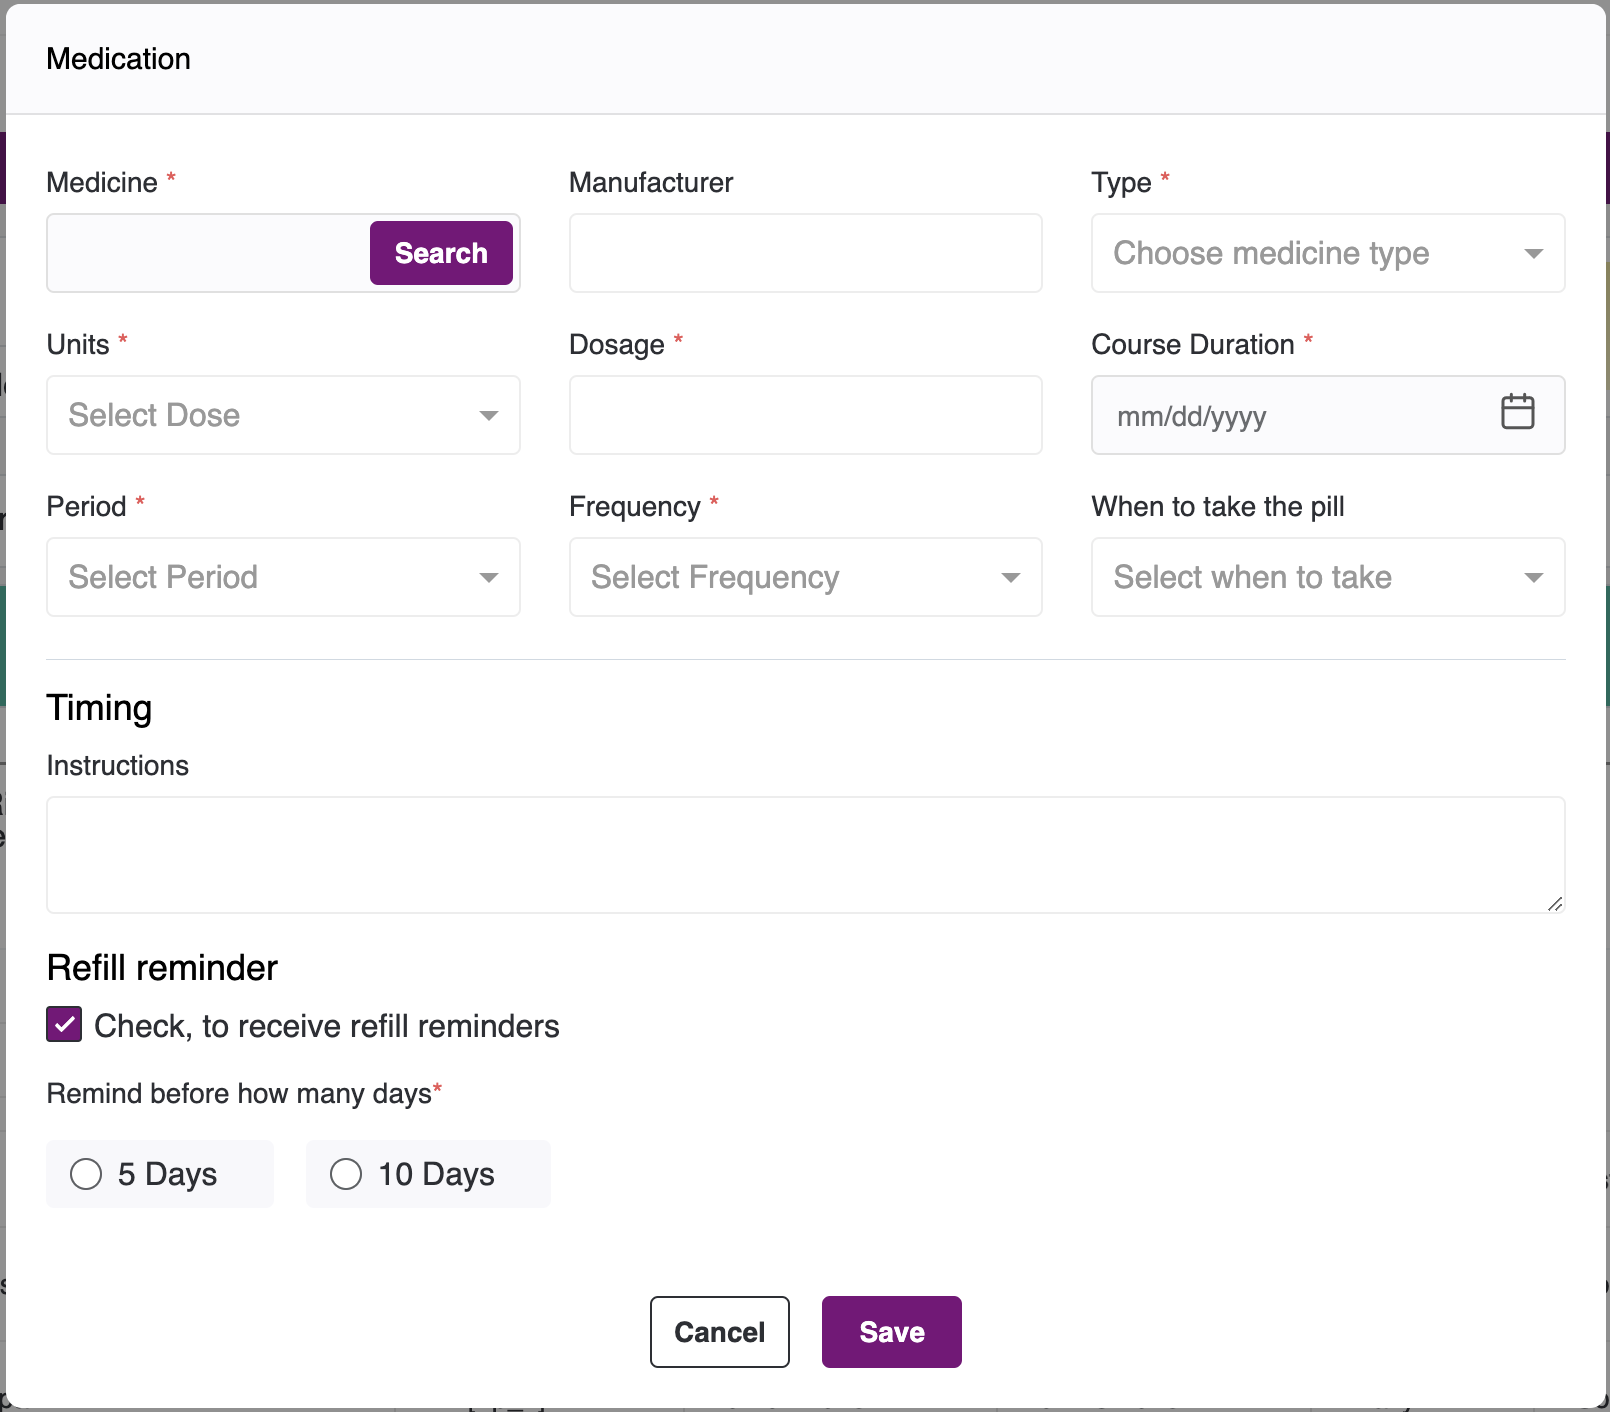This screenshot has width=1610, height=1412.
Task: Click the Type dropdown arrow icon
Action: coord(1533,254)
